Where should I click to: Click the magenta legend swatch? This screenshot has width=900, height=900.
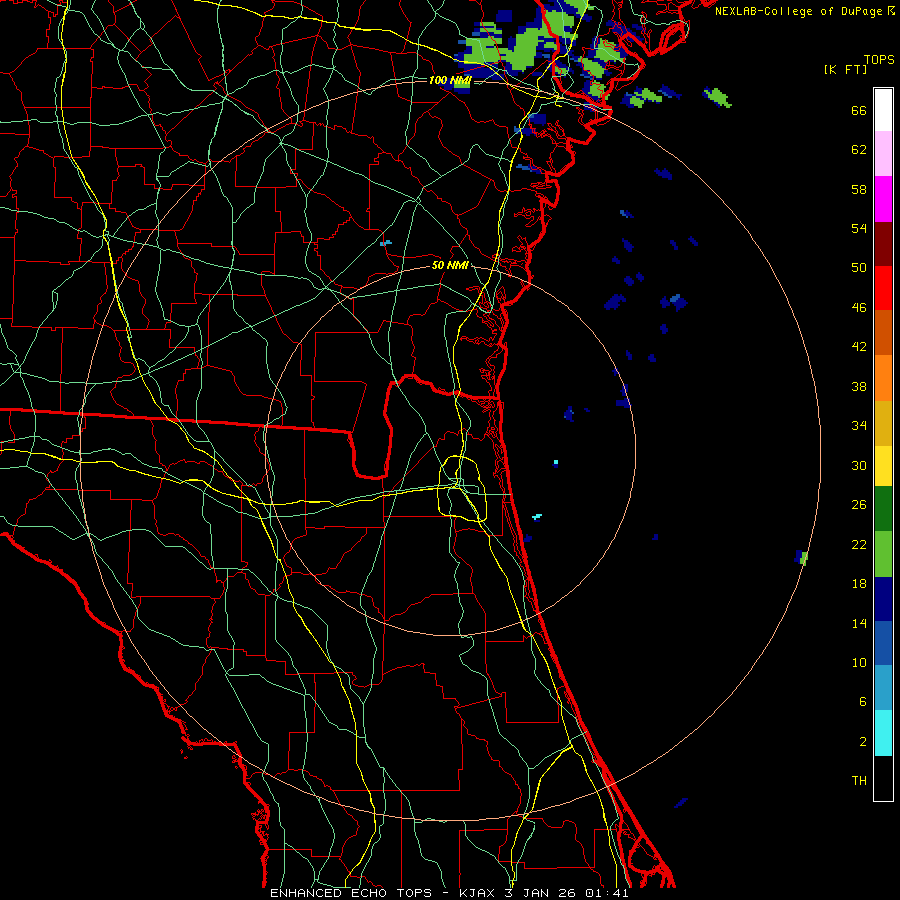click(x=883, y=199)
